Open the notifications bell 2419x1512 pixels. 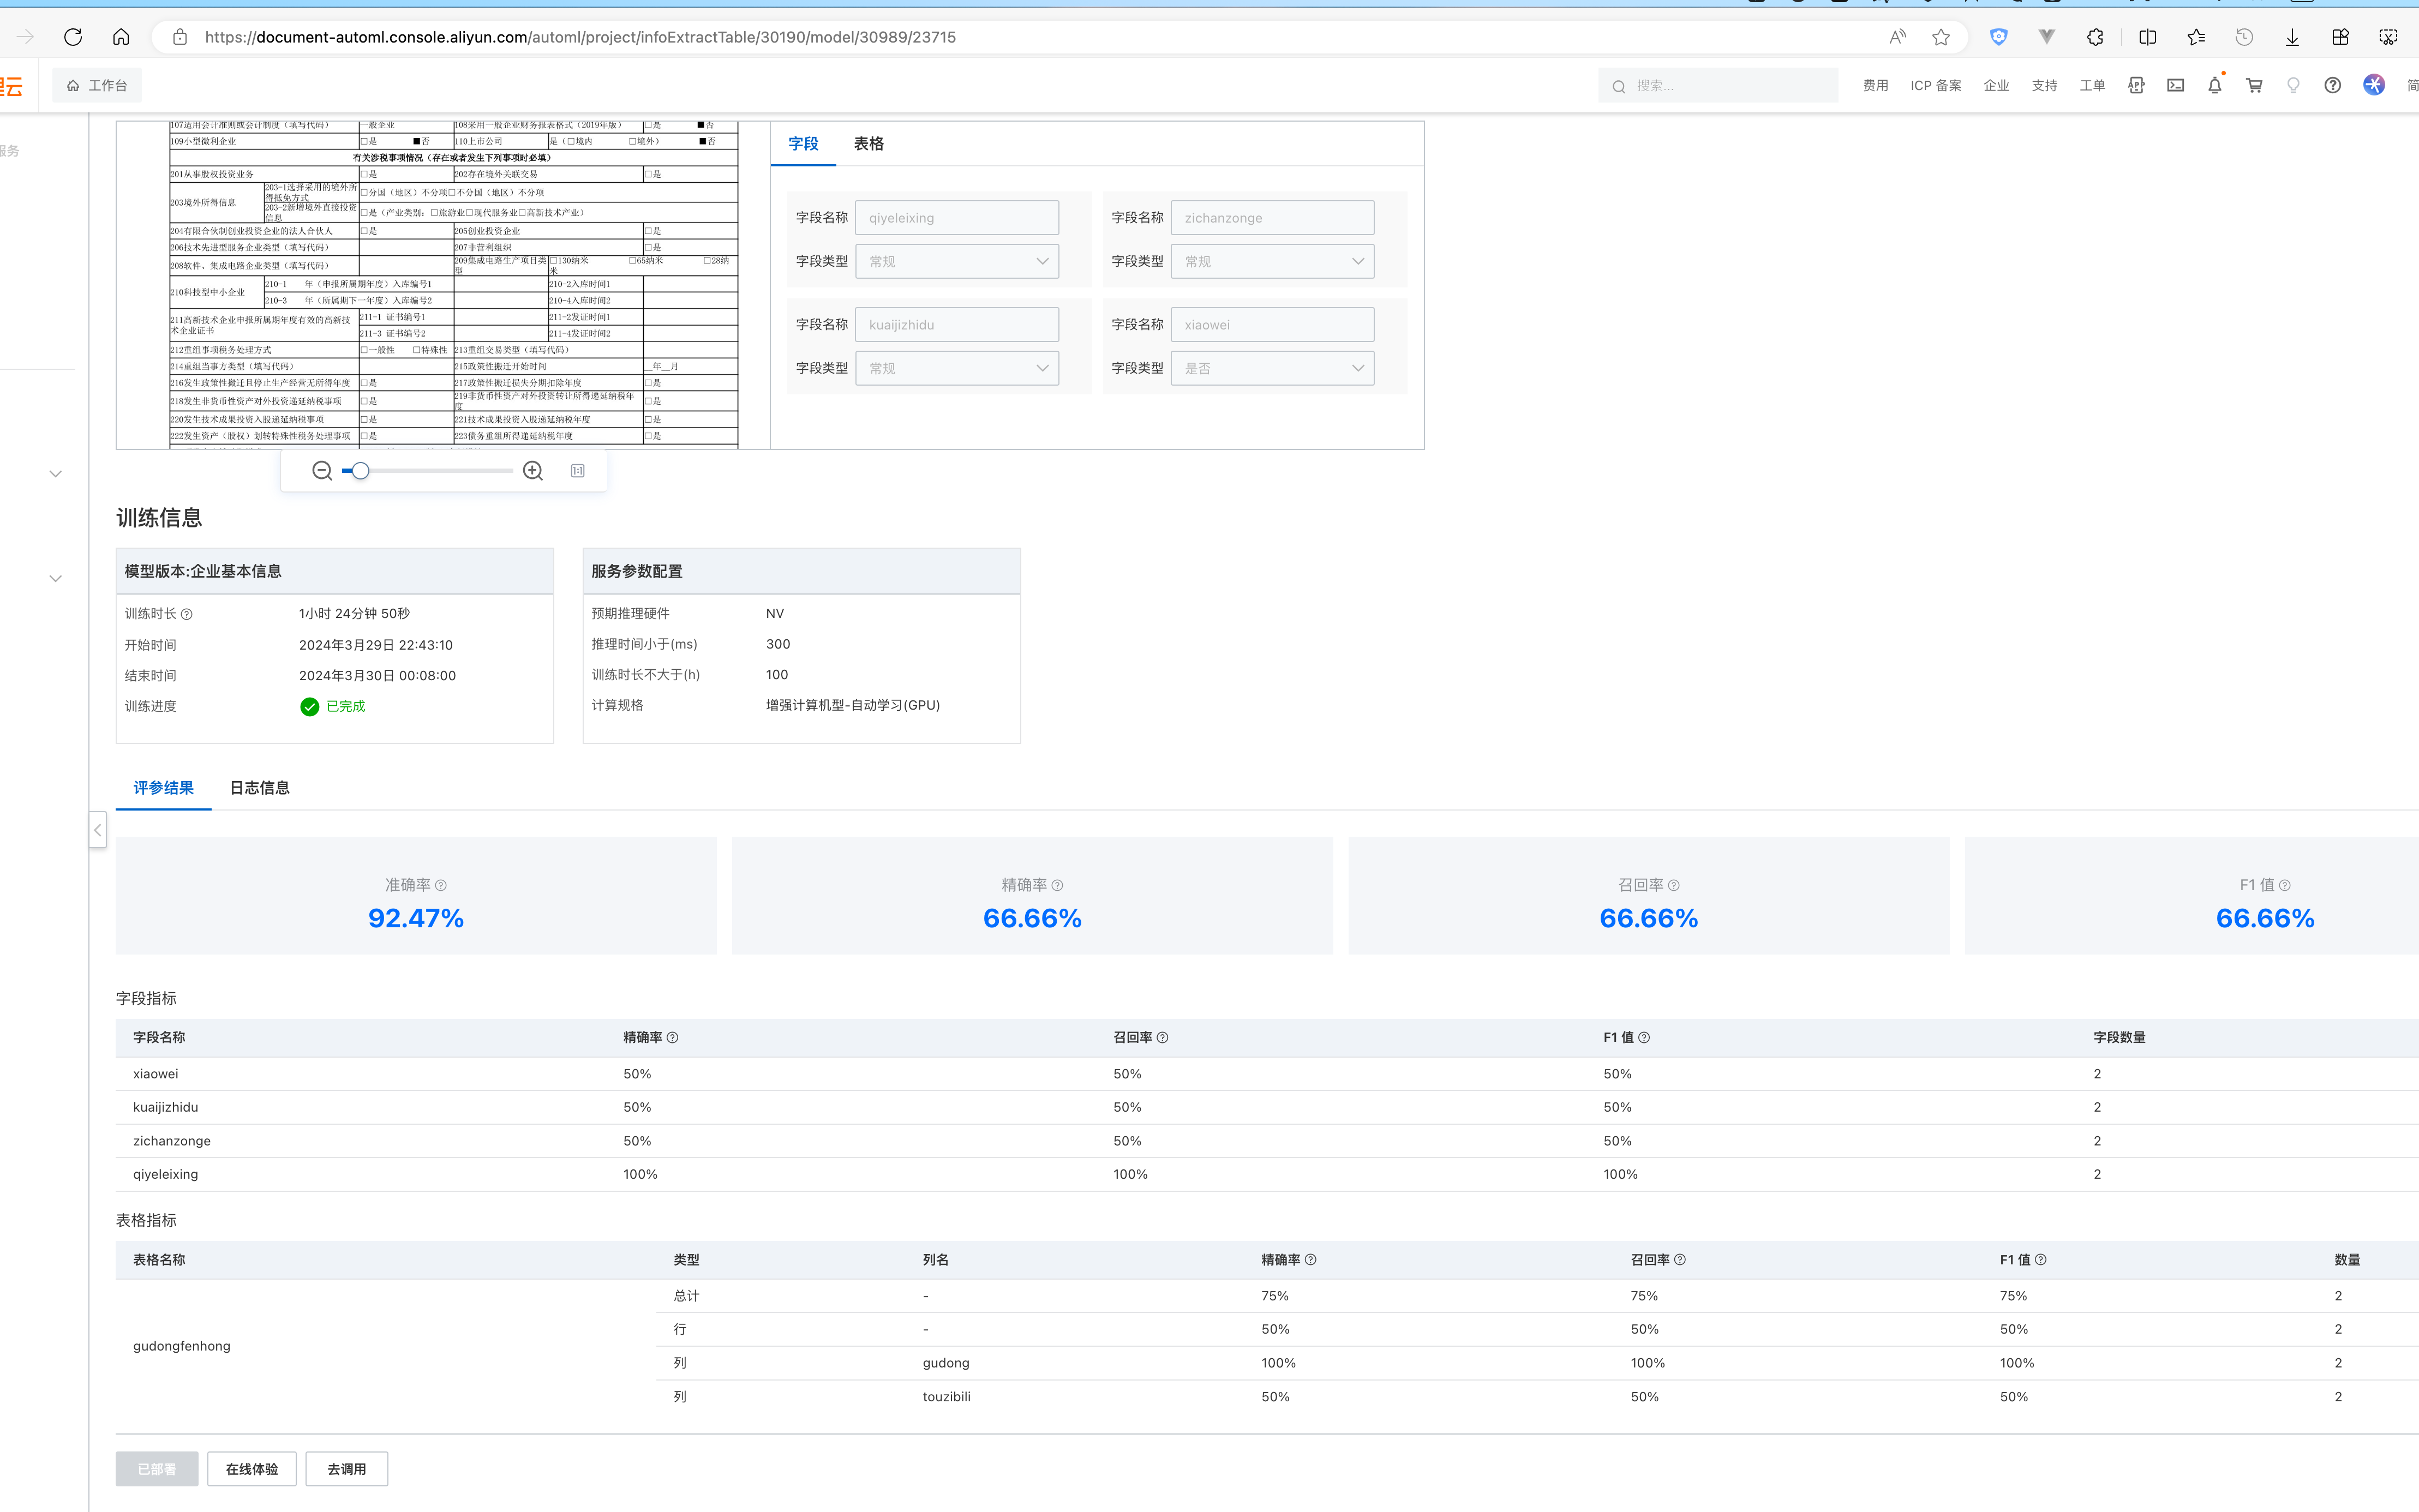point(2215,86)
